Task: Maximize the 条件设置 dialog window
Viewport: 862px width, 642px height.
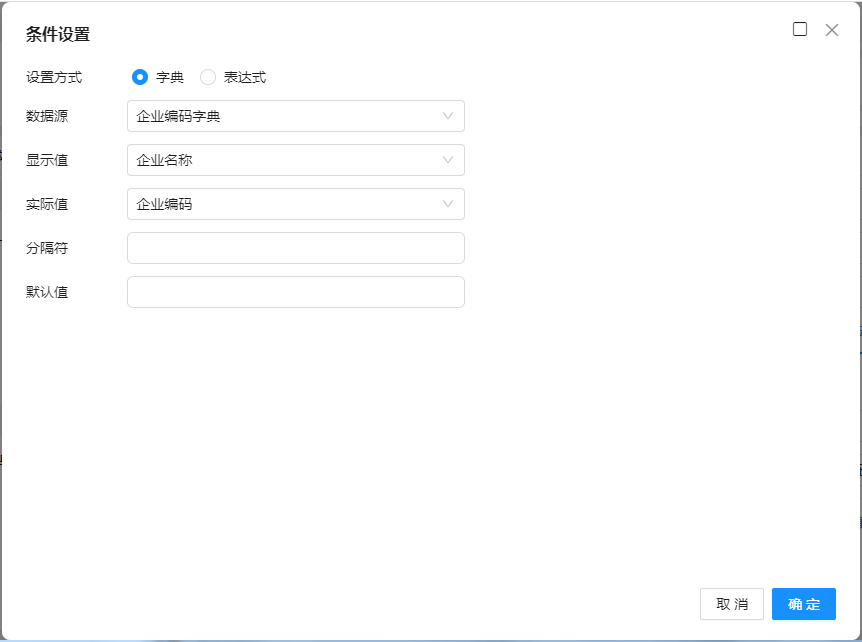Action: tap(800, 30)
